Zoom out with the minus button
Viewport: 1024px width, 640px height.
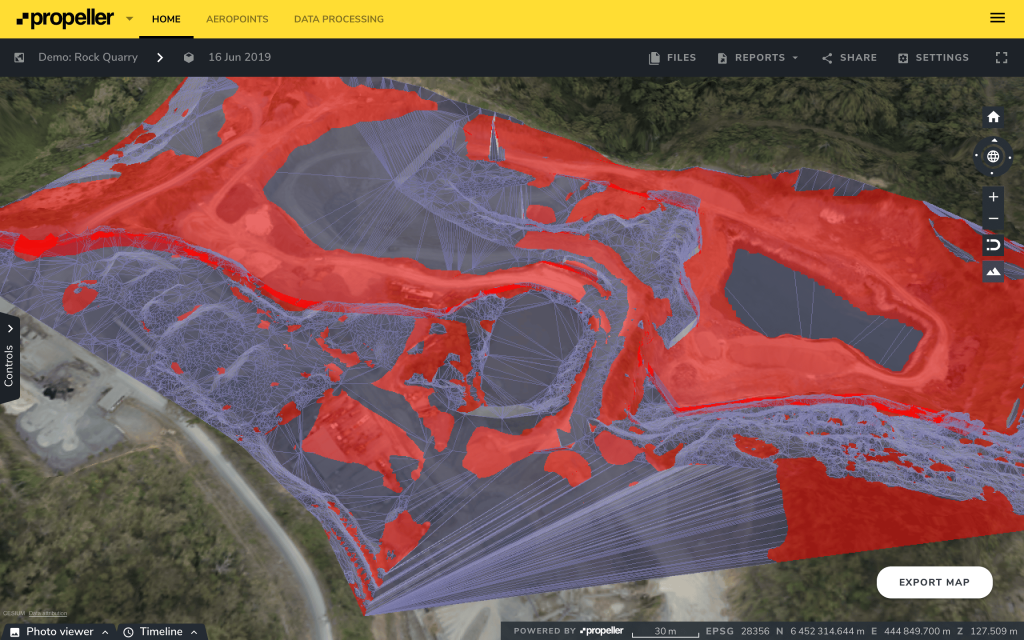click(993, 219)
